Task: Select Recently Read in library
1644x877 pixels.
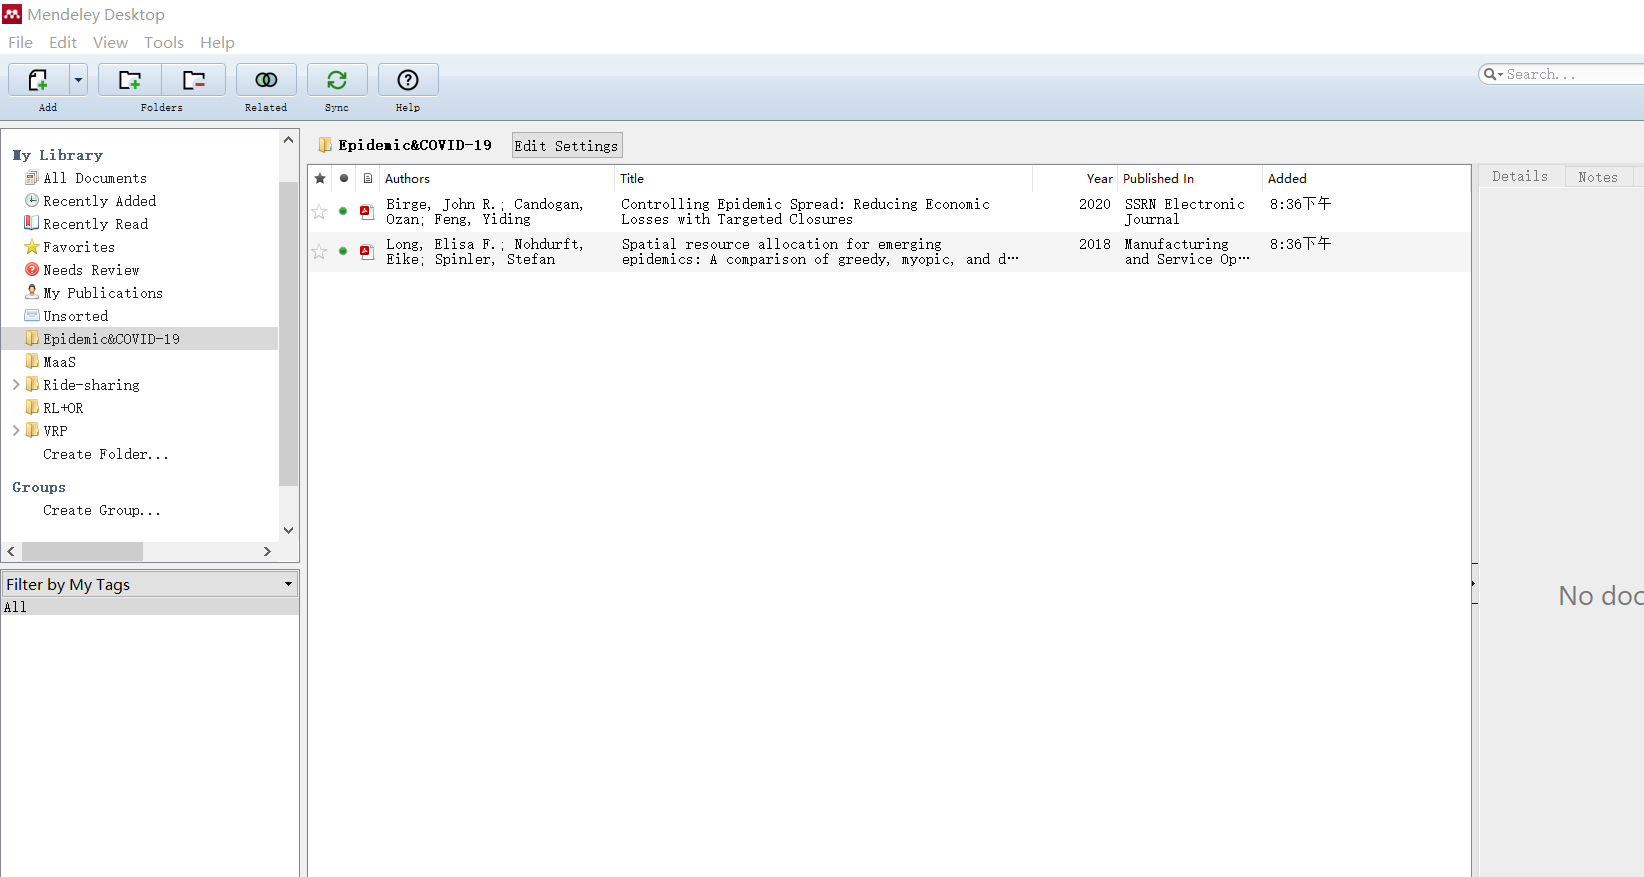Action: [x=95, y=224]
